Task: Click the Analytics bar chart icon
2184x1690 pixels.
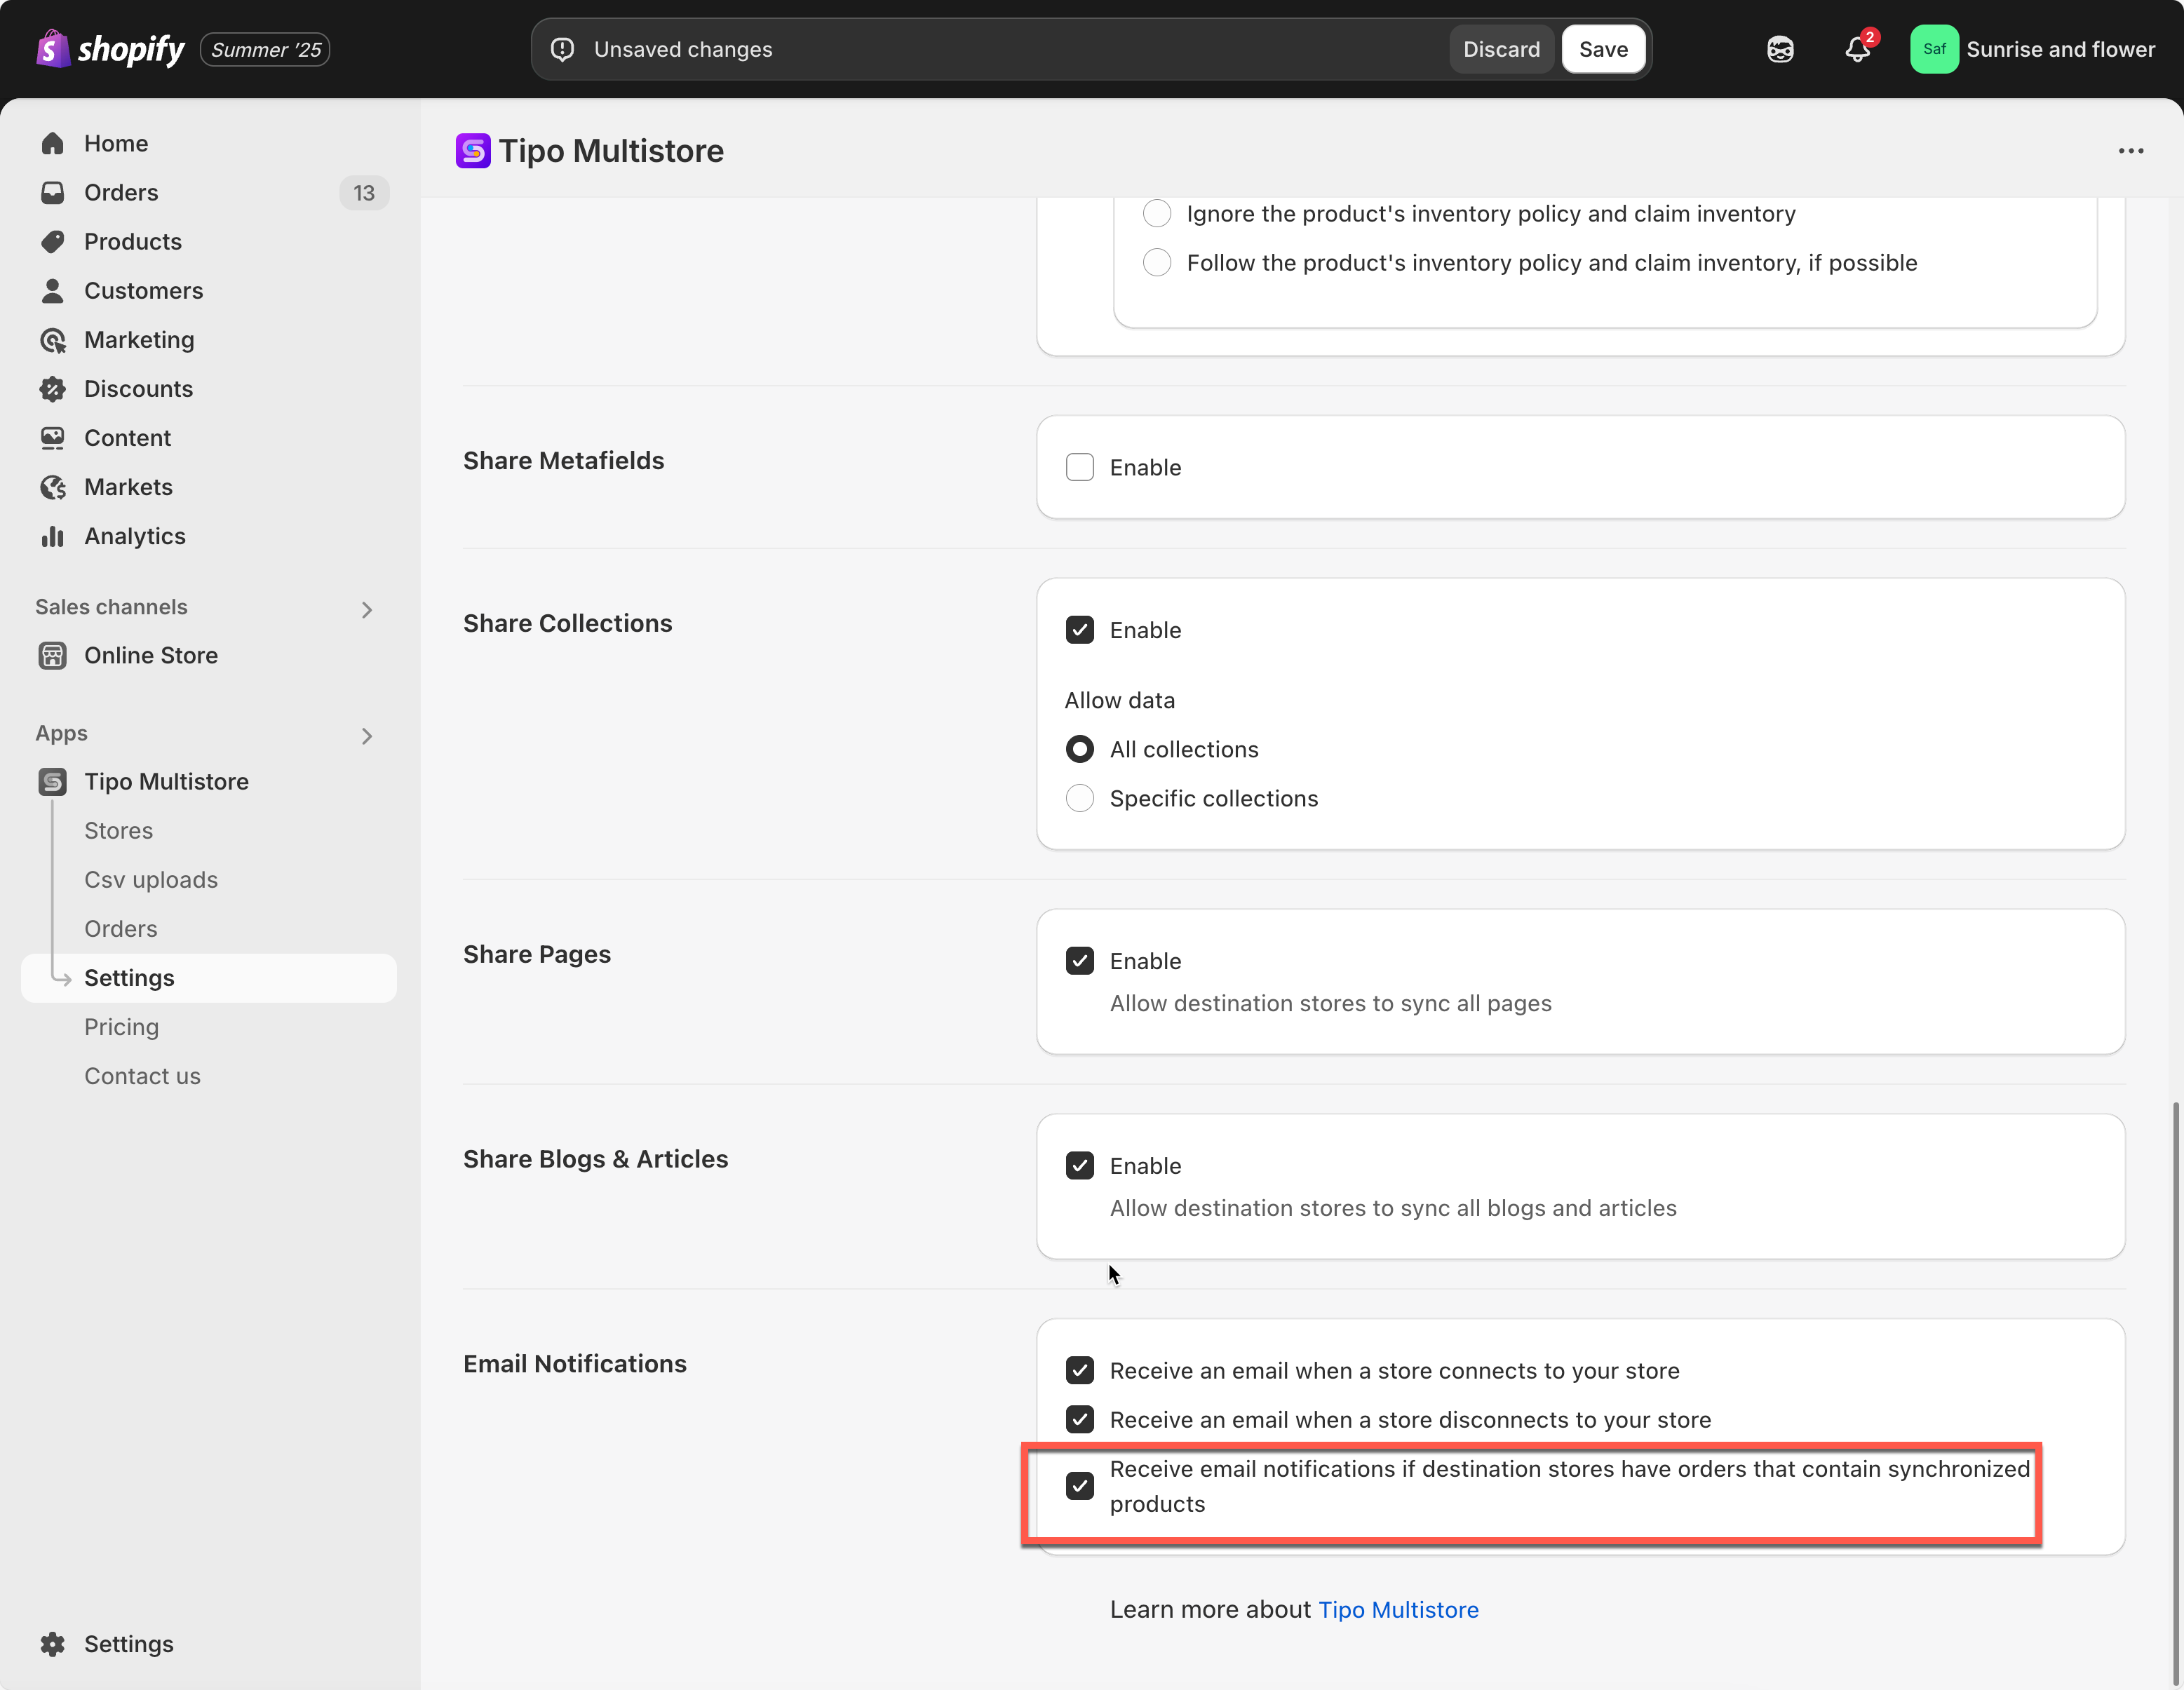Action: point(53,537)
